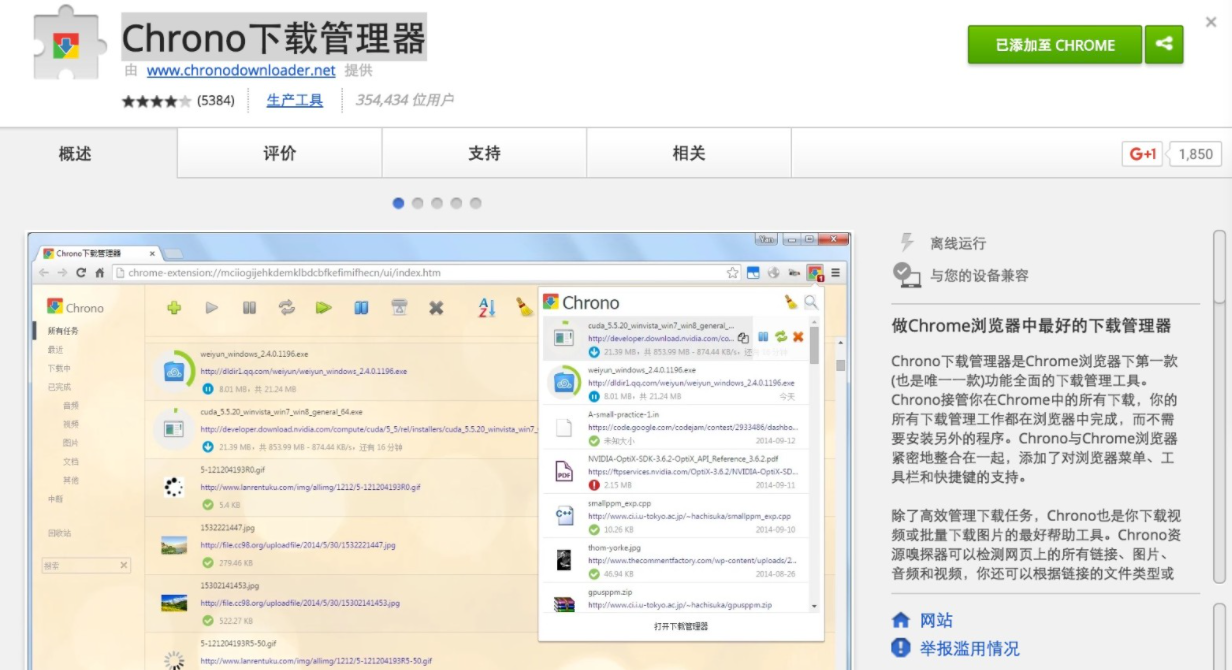Select the active blue carousel dot
The width and height of the screenshot is (1232, 670).
(x=399, y=203)
